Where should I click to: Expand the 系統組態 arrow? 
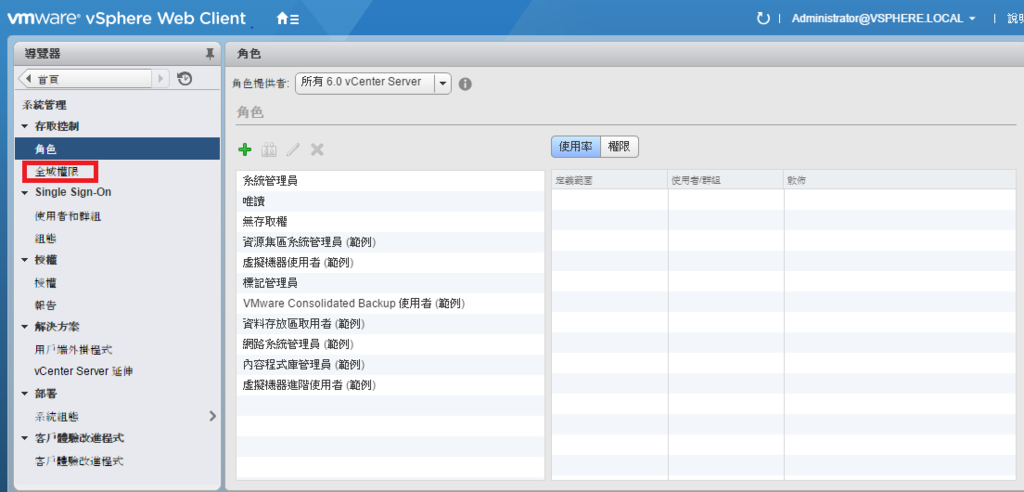click(212, 416)
